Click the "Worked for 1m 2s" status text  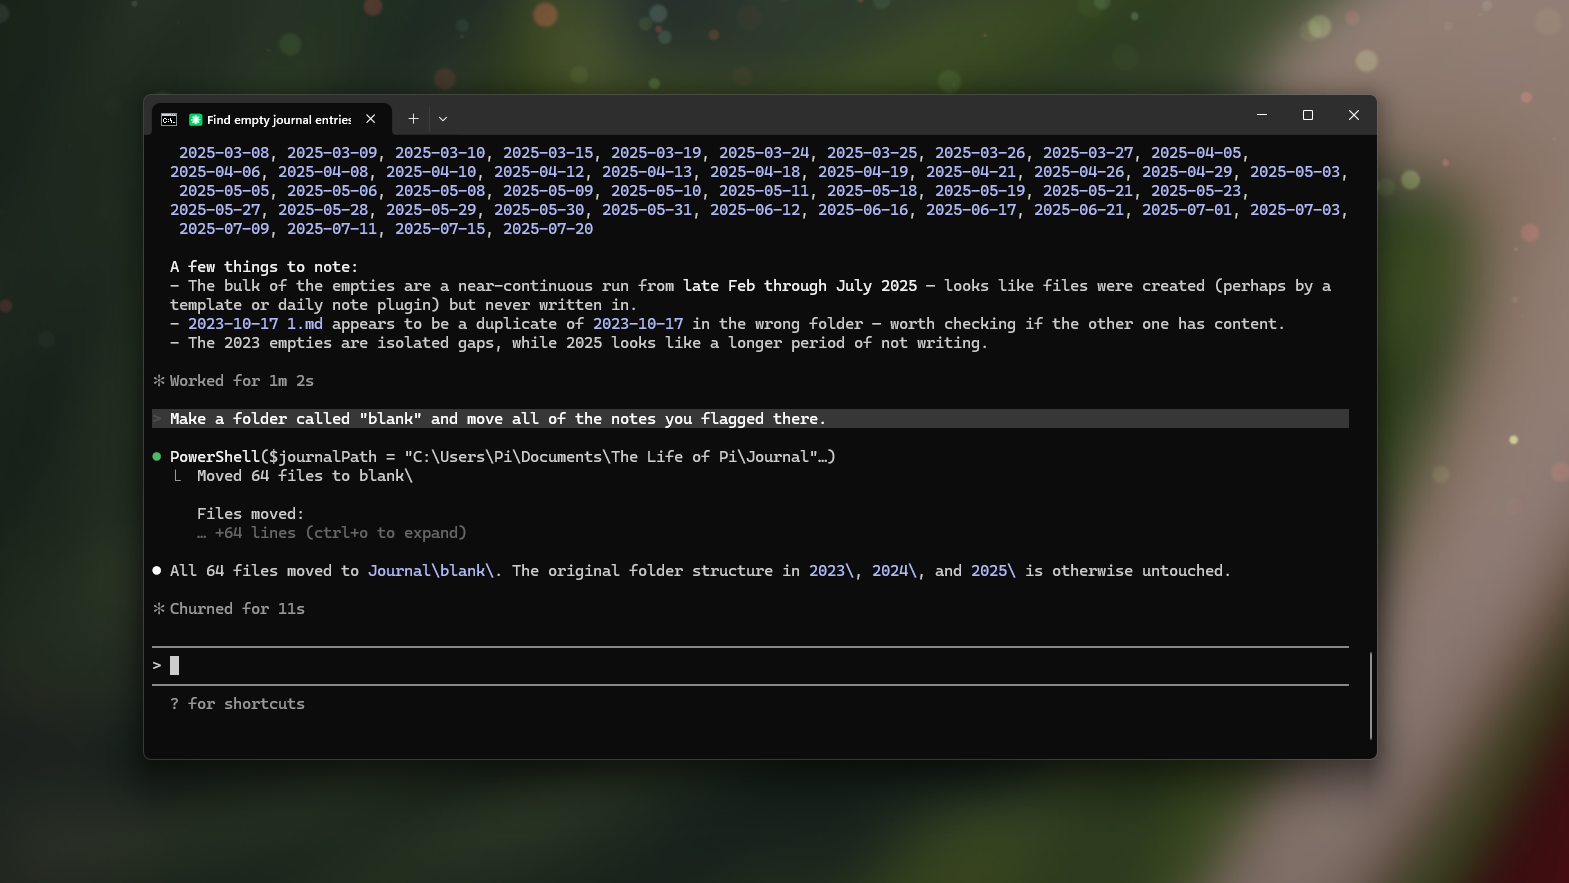point(242,381)
